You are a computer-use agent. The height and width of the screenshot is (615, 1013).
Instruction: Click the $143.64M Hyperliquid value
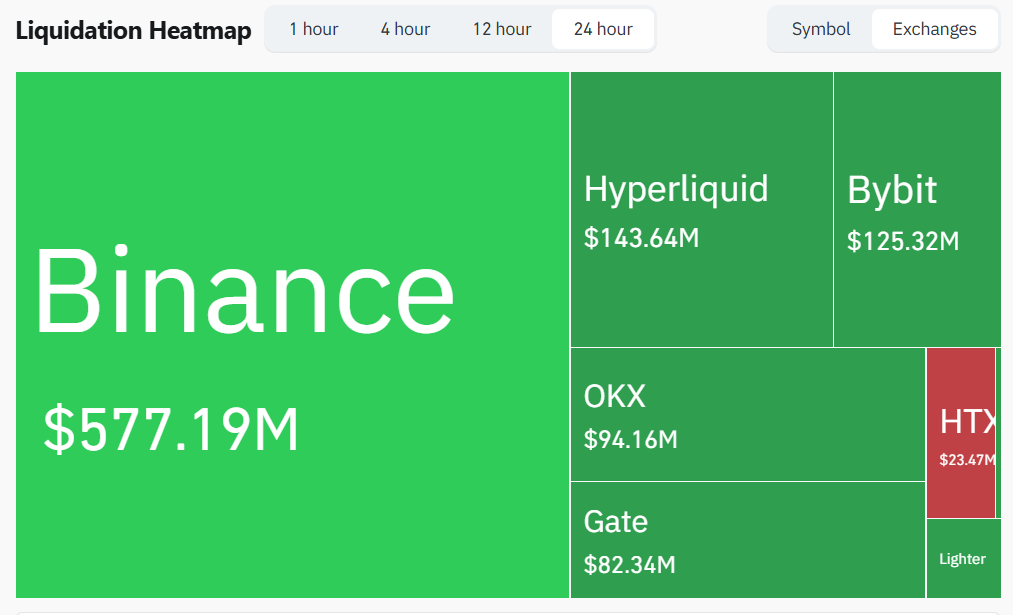pyautogui.click(x=642, y=238)
